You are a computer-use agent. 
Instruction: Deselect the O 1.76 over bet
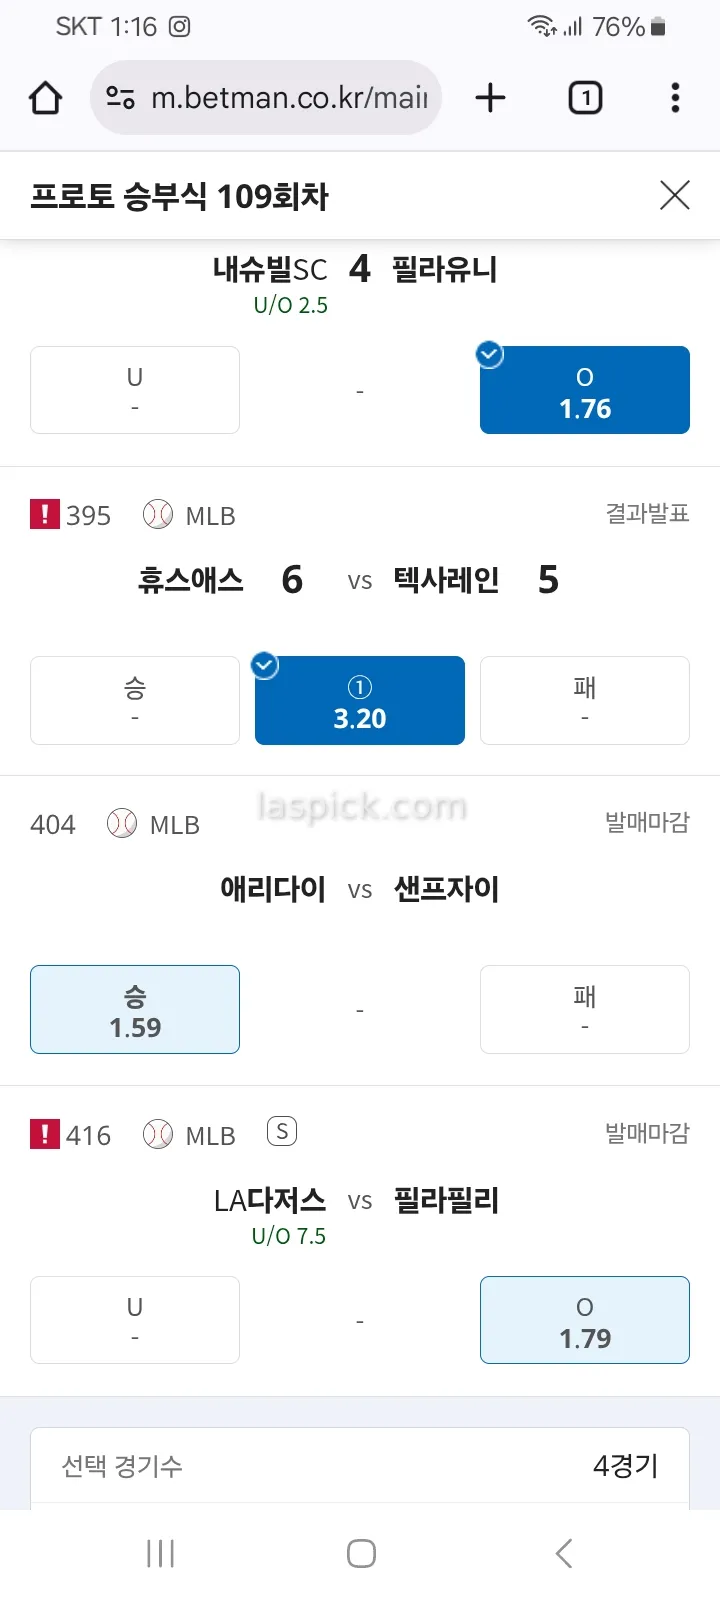pos(585,391)
